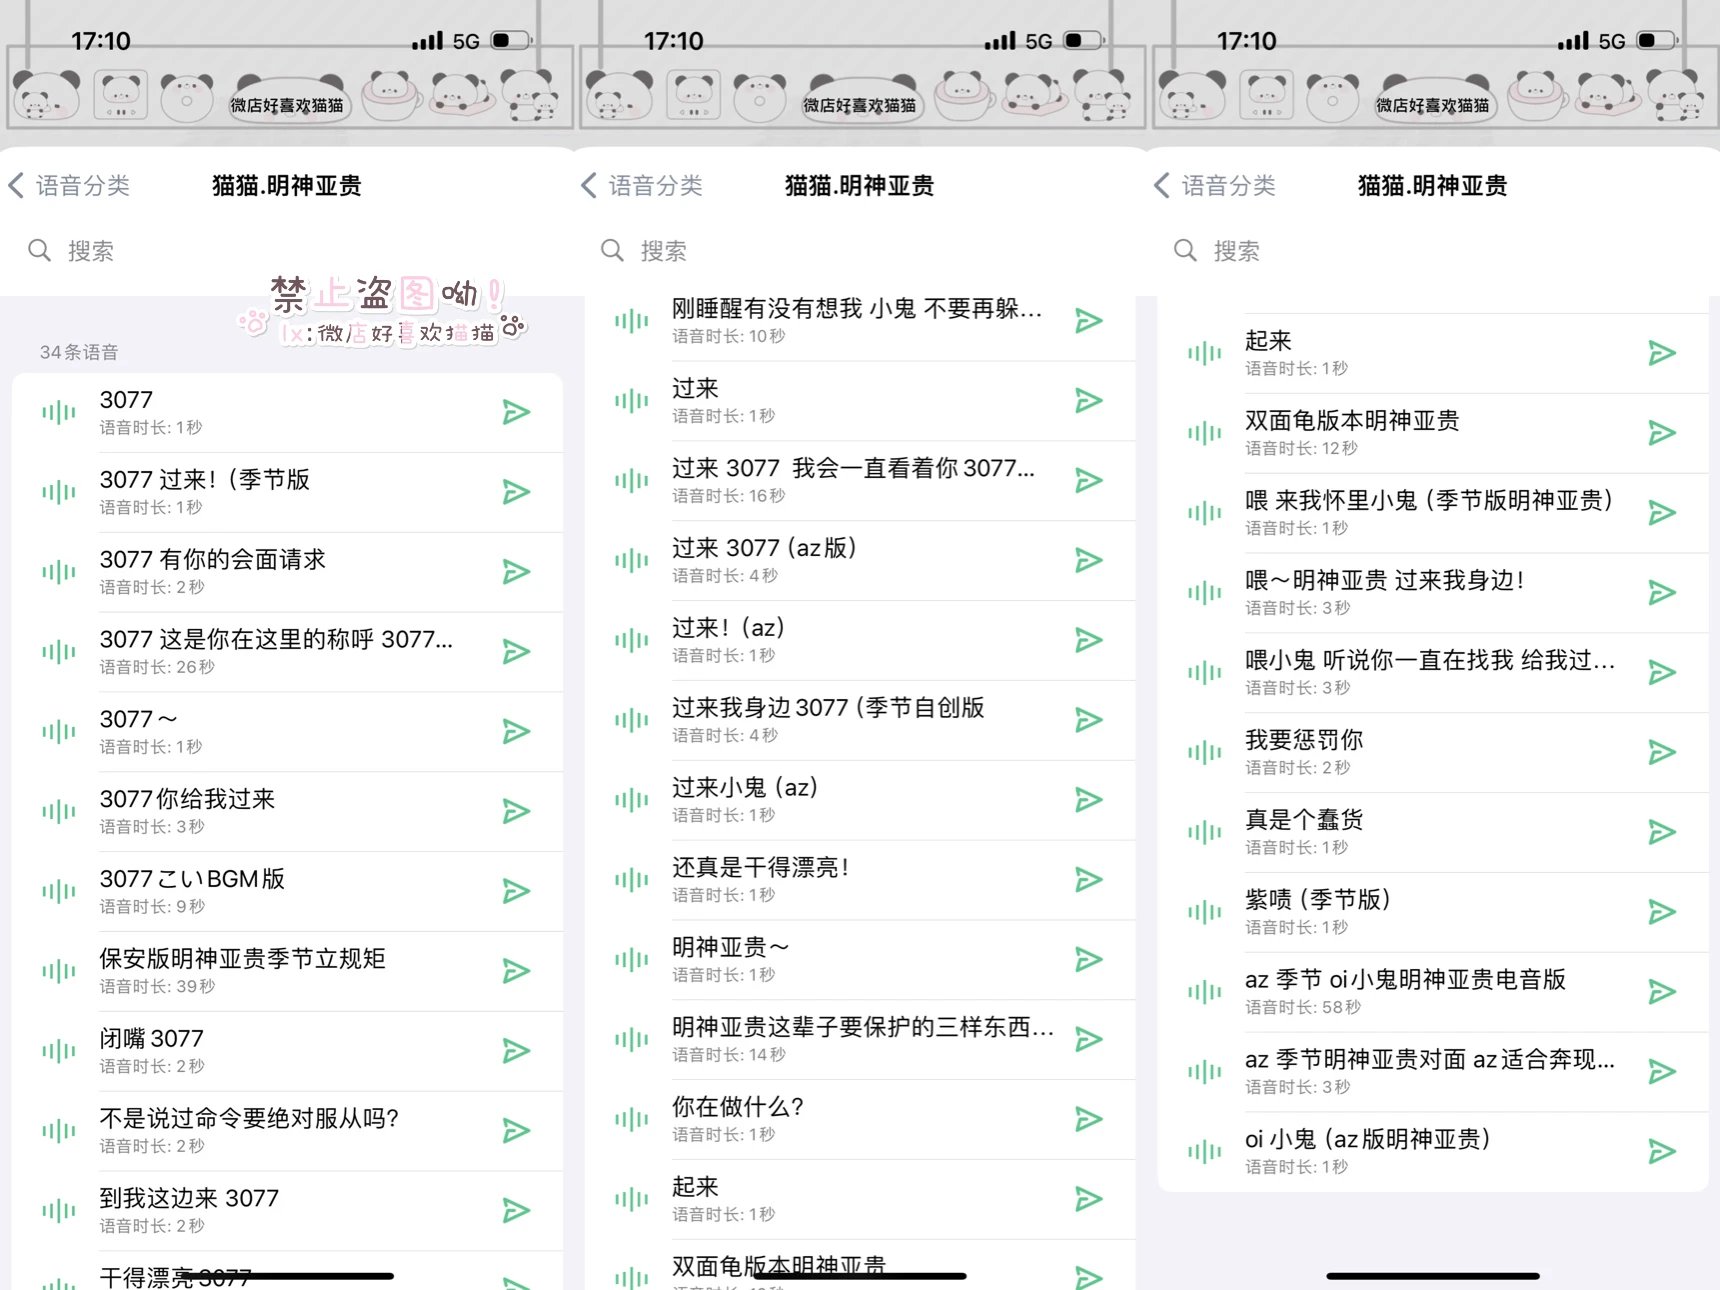The width and height of the screenshot is (1720, 1290).
Task: Send the voice titled exactly "3077"
Action: pyautogui.click(x=516, y=412)
